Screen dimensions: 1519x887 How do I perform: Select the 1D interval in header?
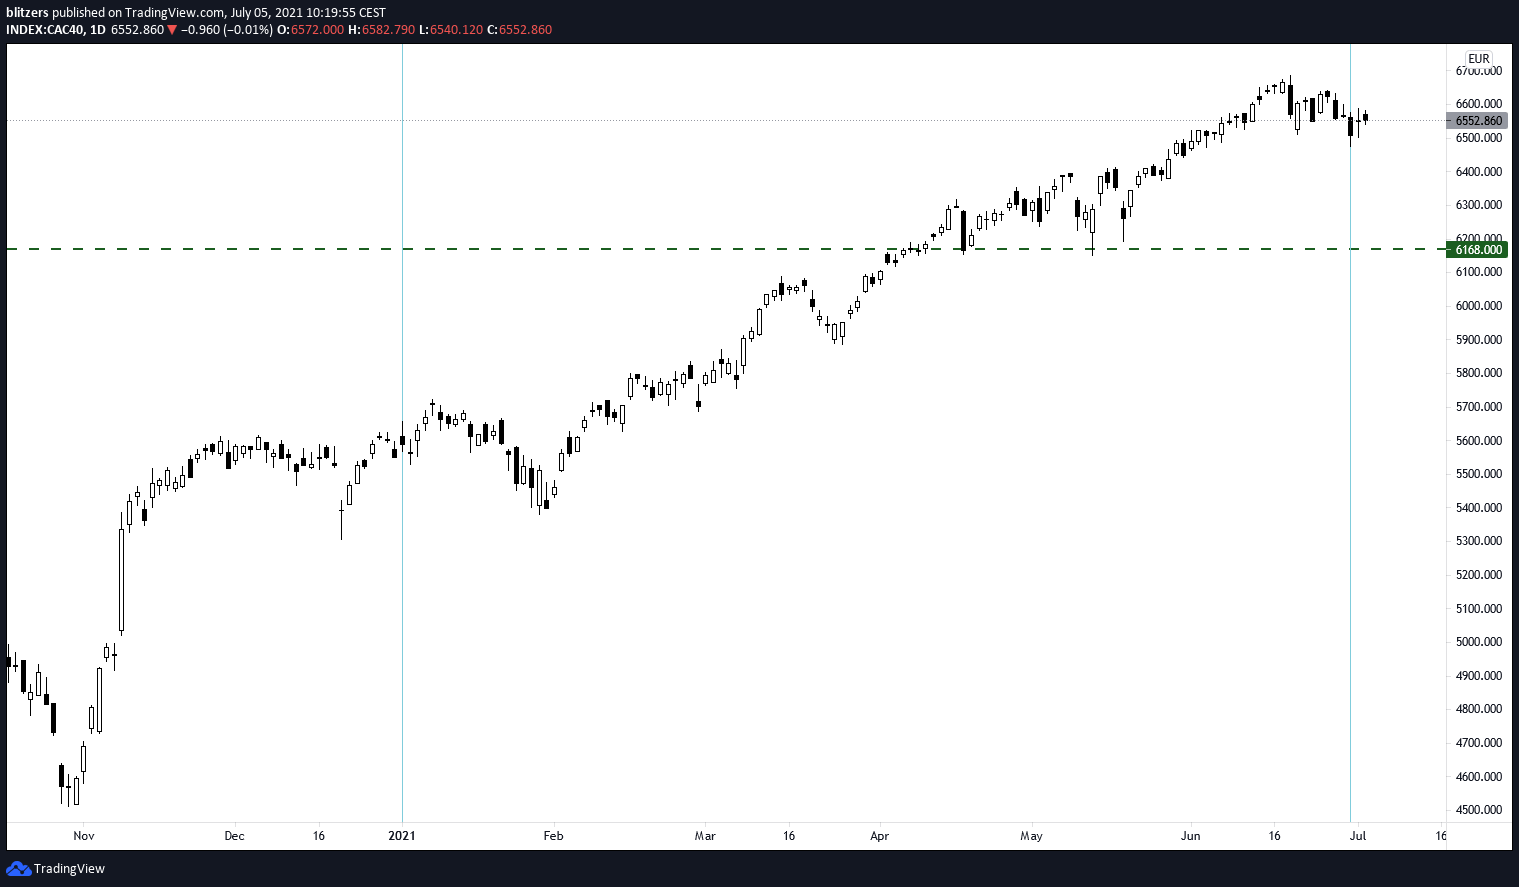[x=97, y=30]
